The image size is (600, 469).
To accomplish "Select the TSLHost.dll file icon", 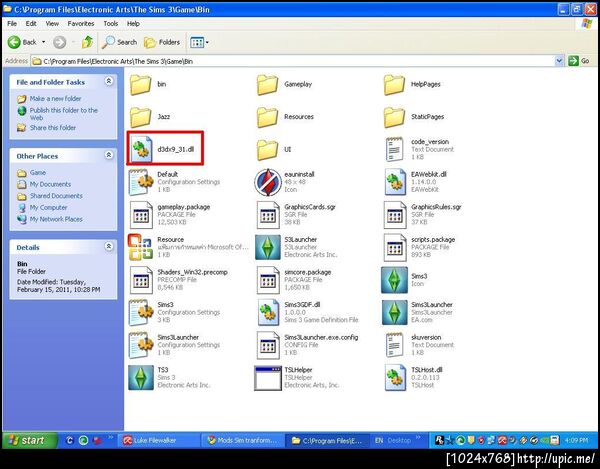I will [x=395, y=378].
